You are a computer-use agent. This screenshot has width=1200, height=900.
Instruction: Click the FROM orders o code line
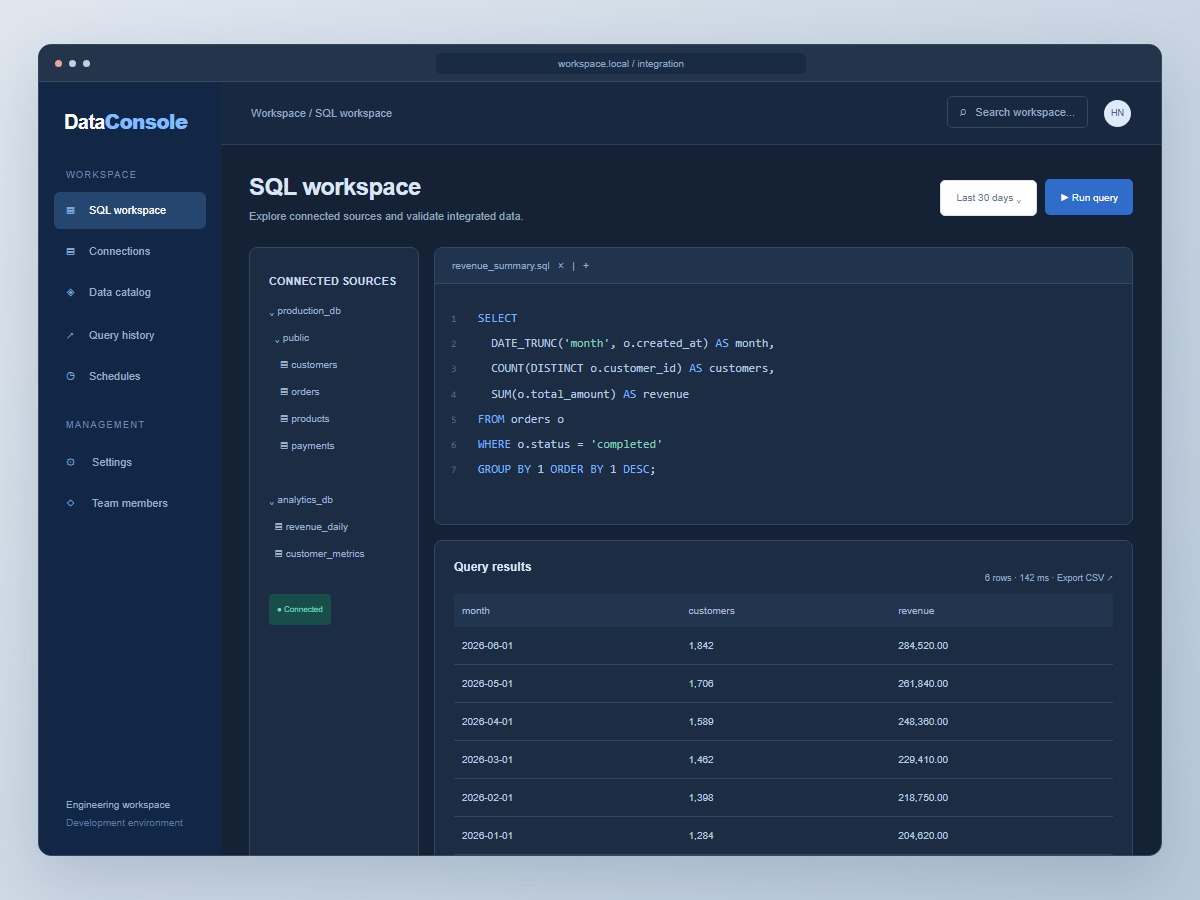coord(521,419)
